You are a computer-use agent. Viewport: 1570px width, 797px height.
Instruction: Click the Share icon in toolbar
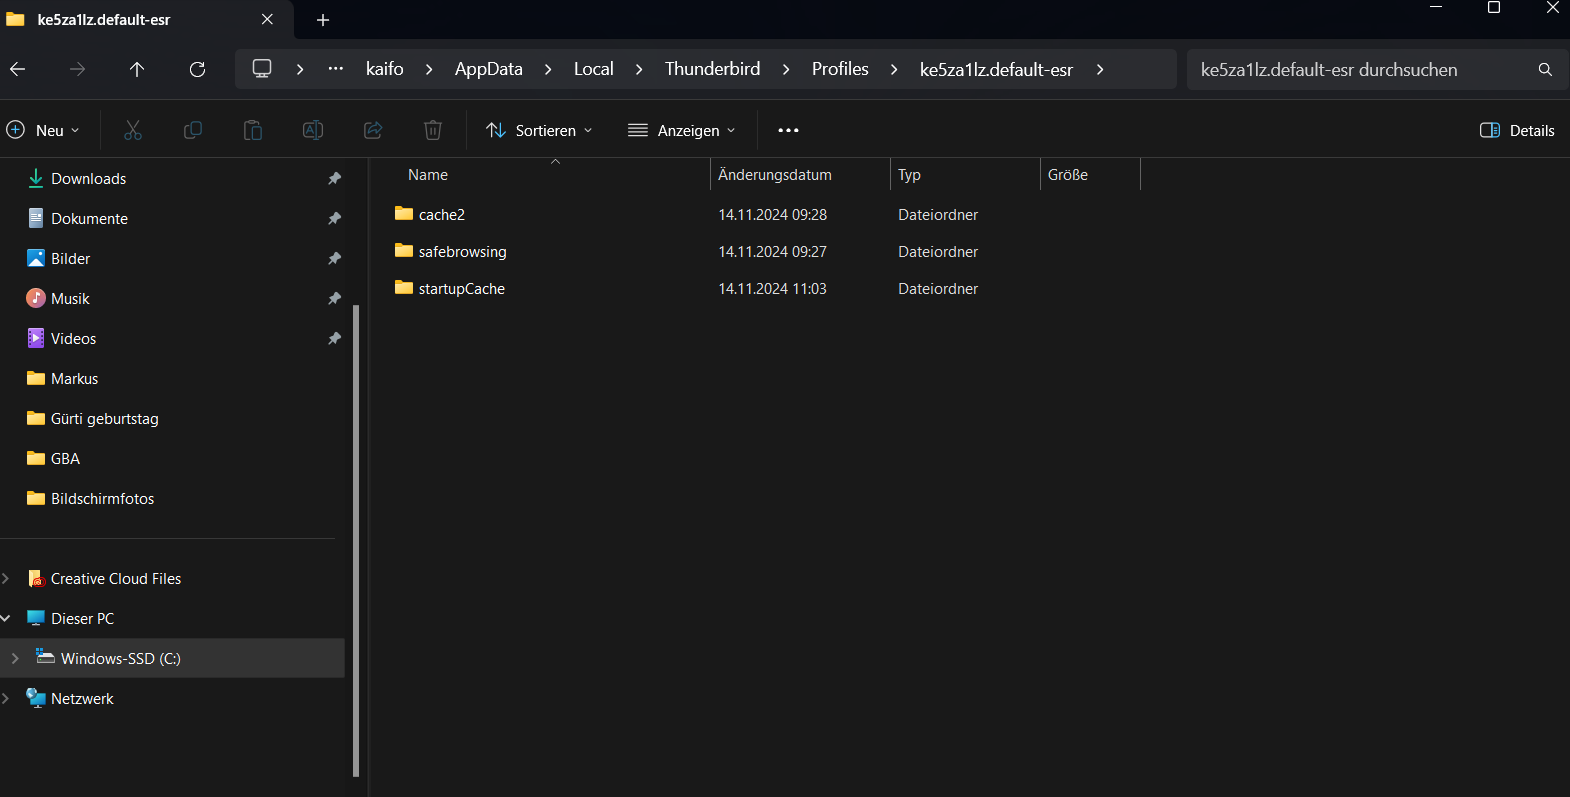(x=373, y=130)
